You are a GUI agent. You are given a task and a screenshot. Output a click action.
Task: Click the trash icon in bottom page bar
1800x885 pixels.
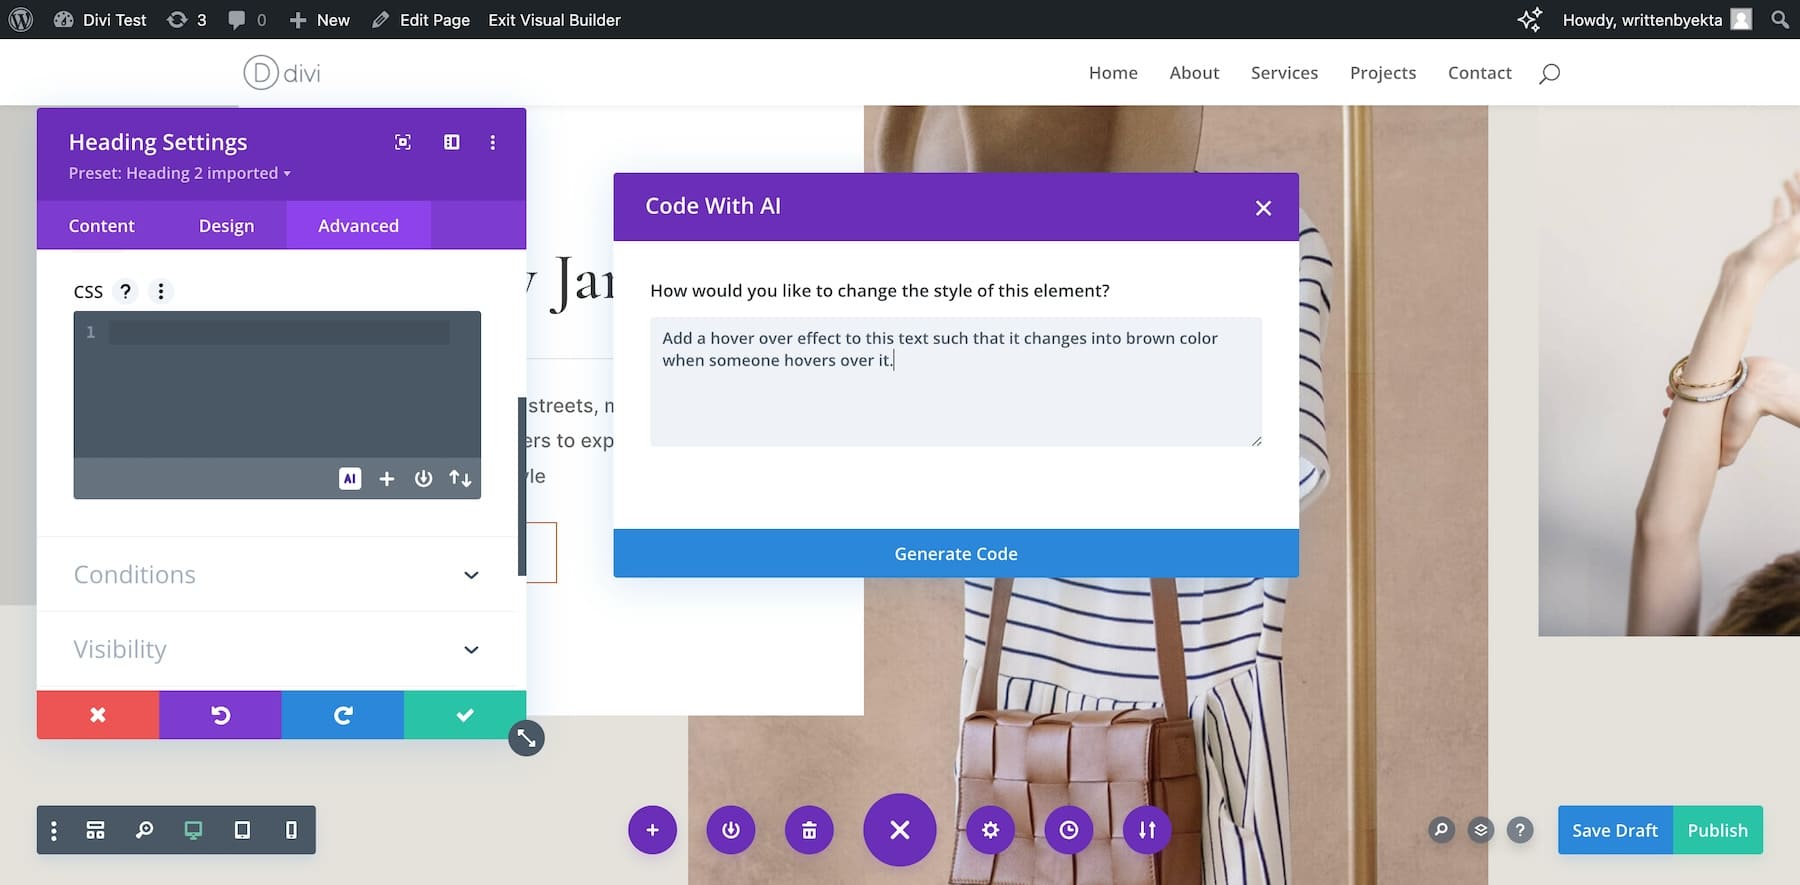tap(809, 830)
